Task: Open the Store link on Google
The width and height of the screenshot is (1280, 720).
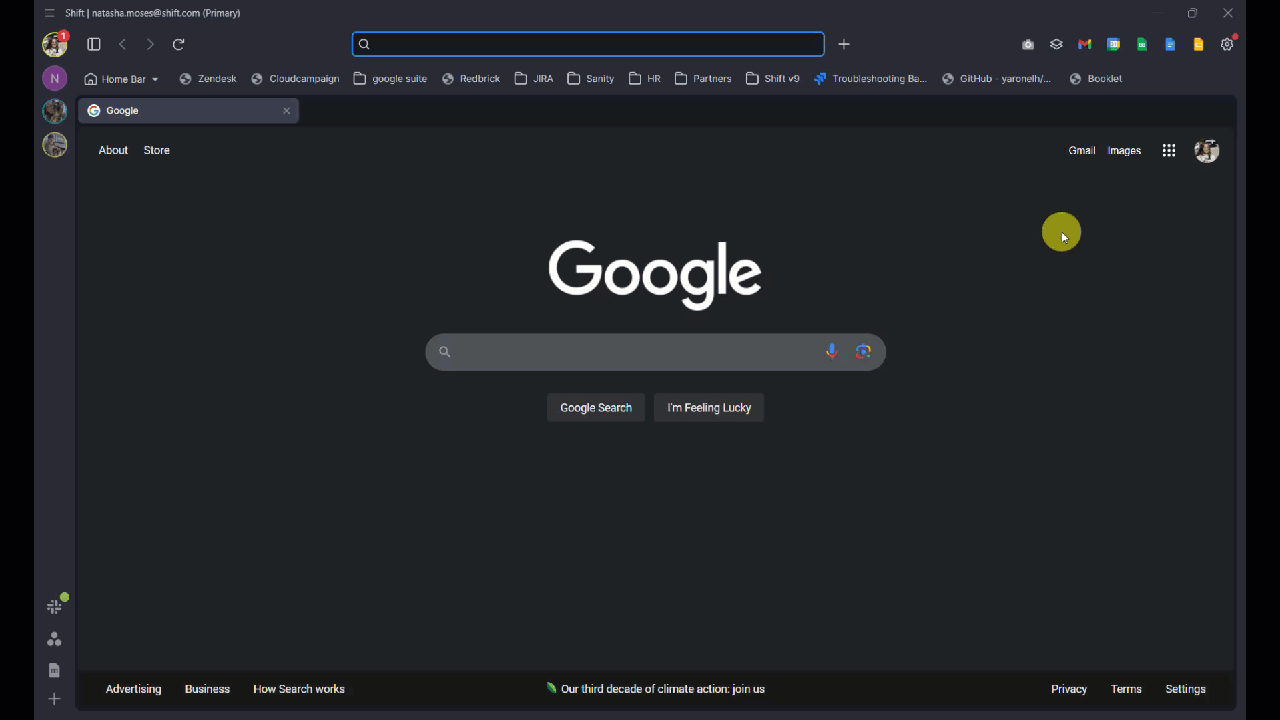Action: pos(157,150)
